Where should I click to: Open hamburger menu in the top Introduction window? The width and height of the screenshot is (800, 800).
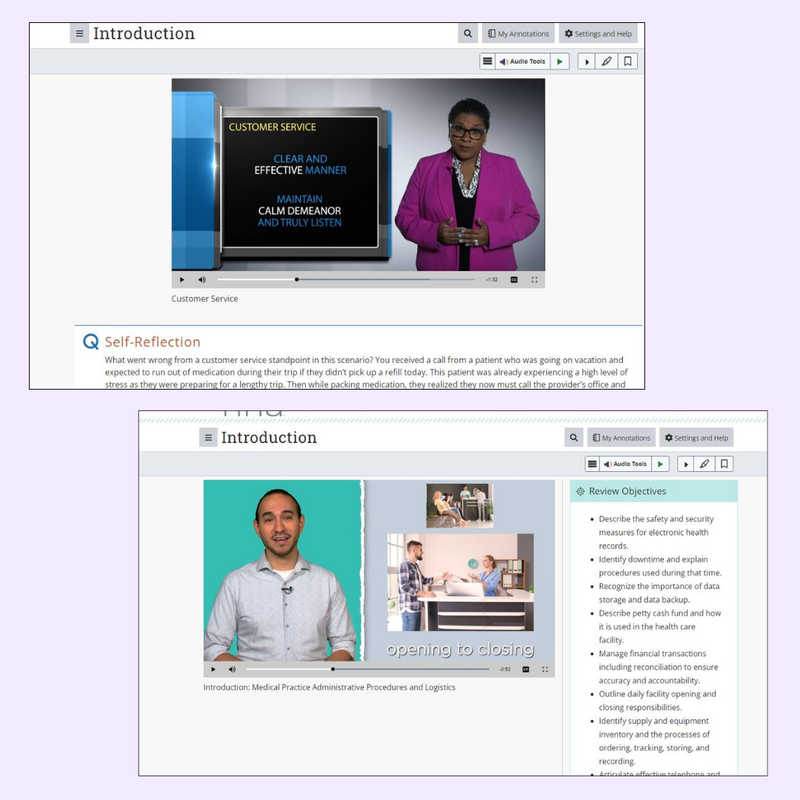coord(80,34)
